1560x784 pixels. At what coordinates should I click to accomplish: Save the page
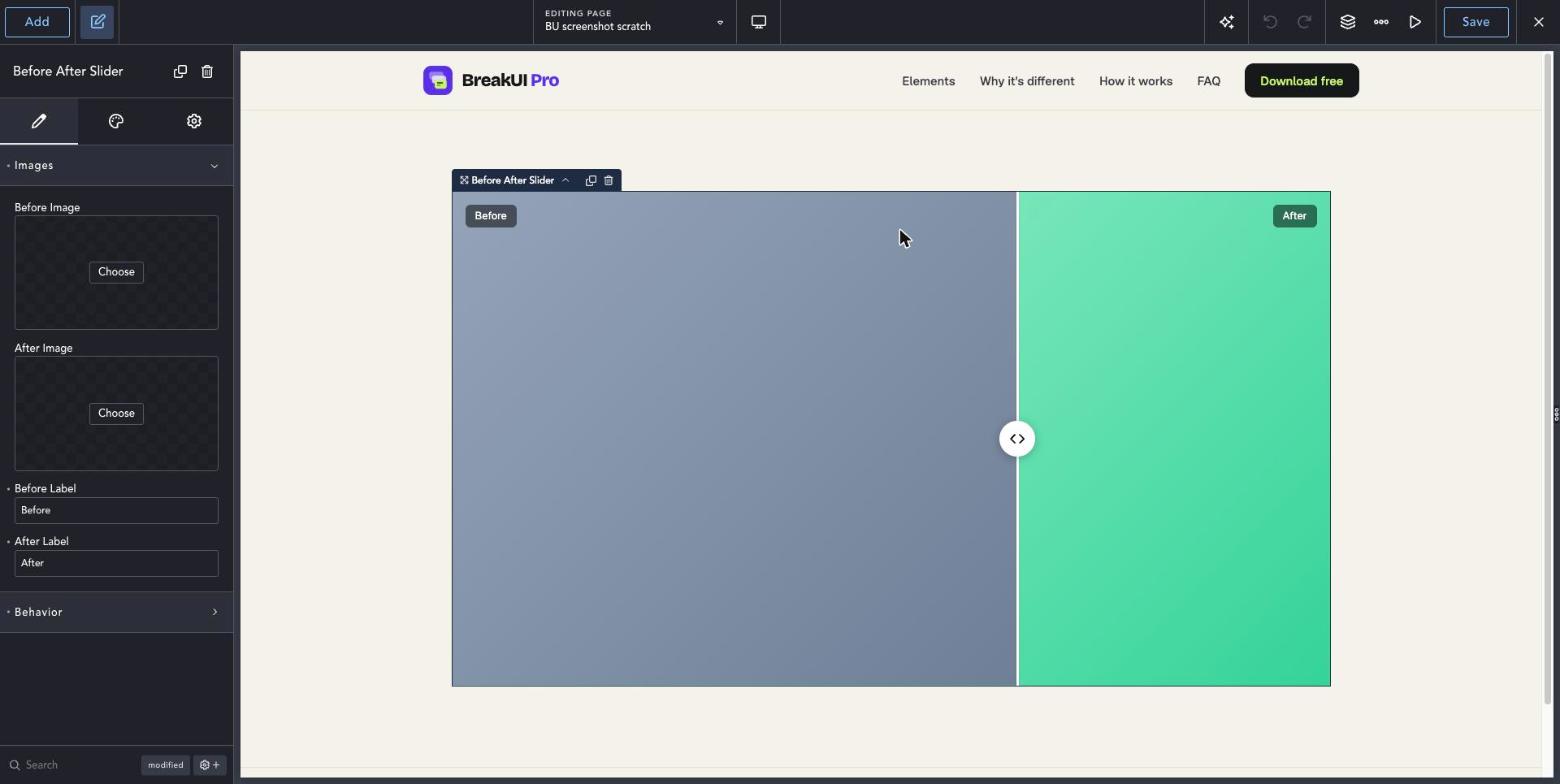pos(1476,22)
